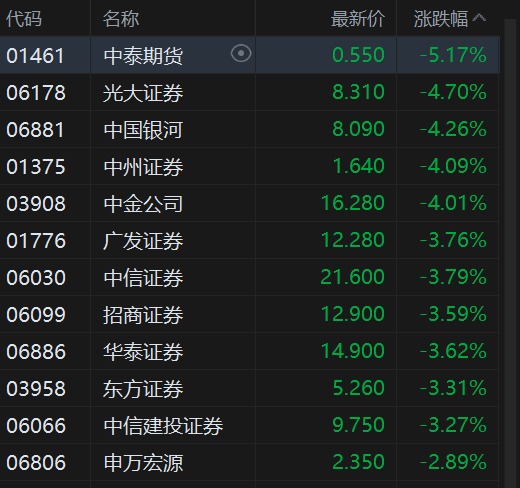Select stock code 06881
This screenshot has height=488, width=520.
coord(35,130)
